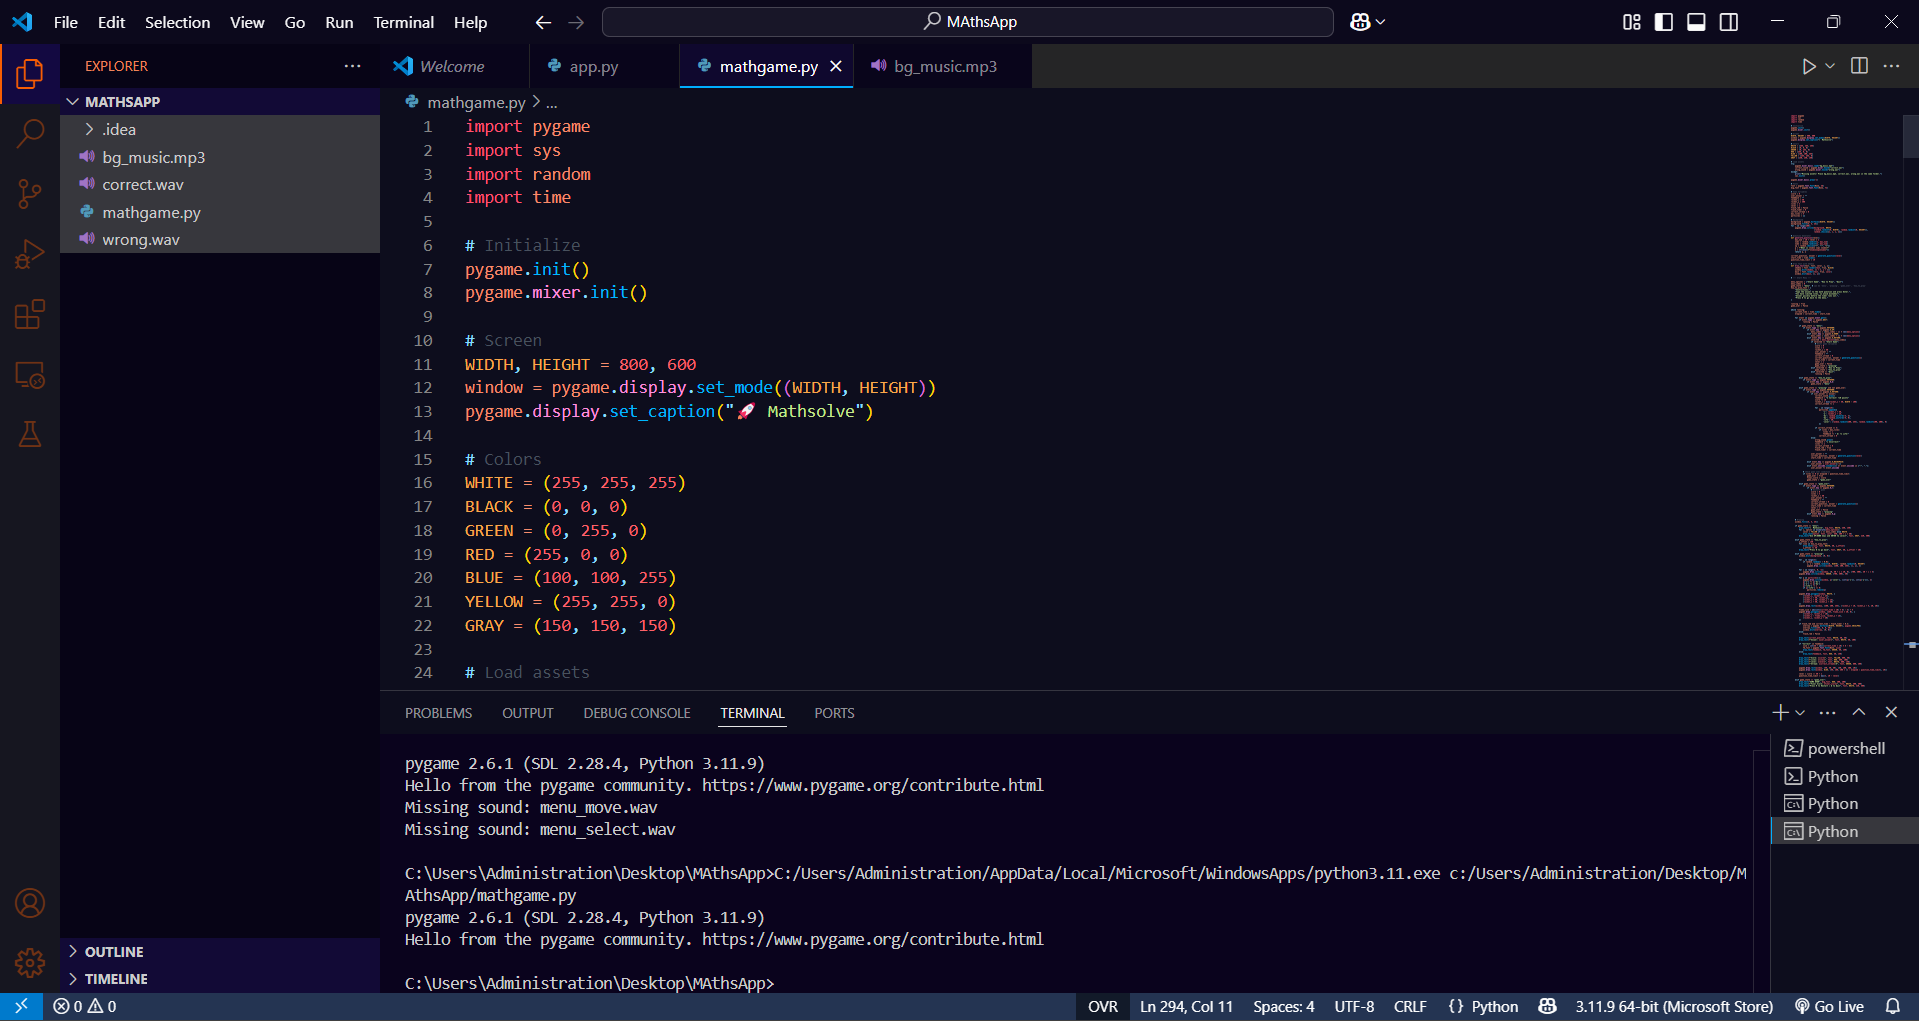Run the Python file with play button
1919x1021 pixels.
[x=1808, y=66]
